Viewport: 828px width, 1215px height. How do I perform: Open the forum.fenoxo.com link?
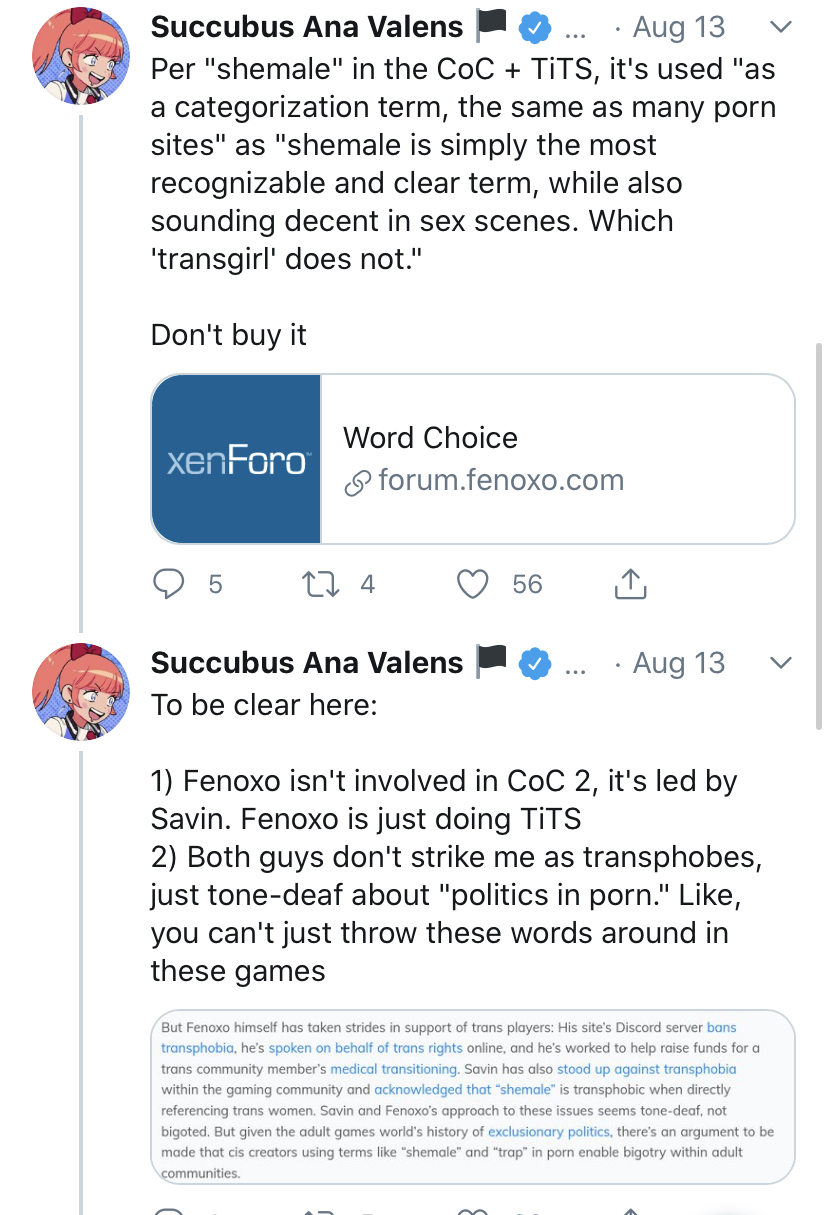500,481
